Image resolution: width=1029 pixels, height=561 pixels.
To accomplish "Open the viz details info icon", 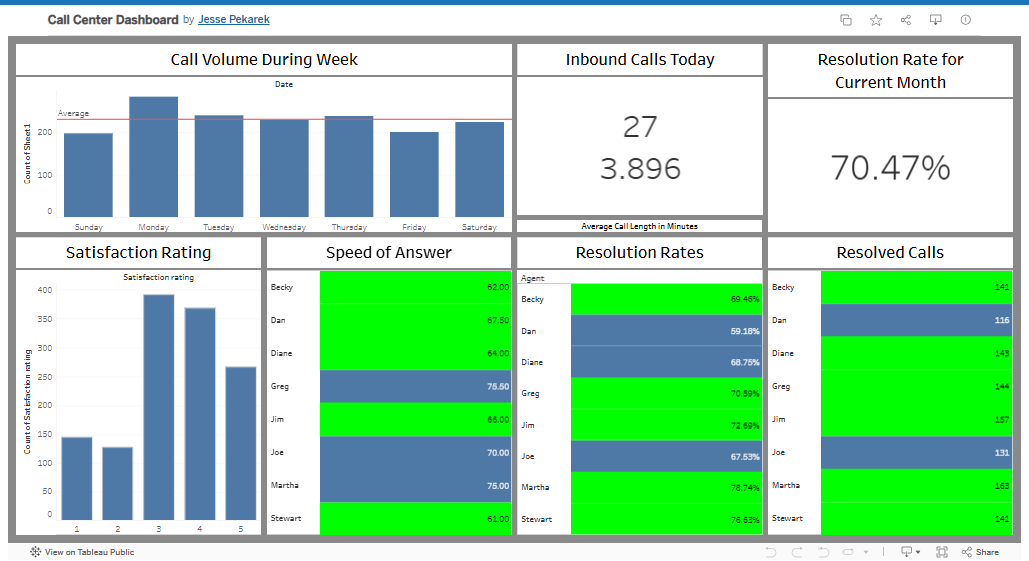I will (965, 20).
